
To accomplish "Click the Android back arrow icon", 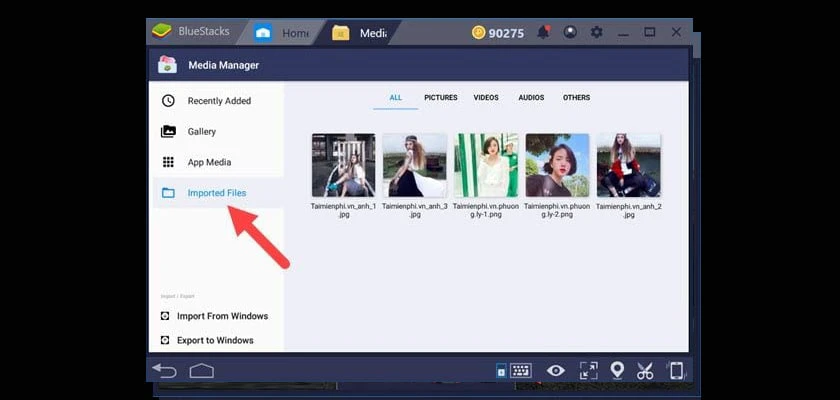I will 164,371.
